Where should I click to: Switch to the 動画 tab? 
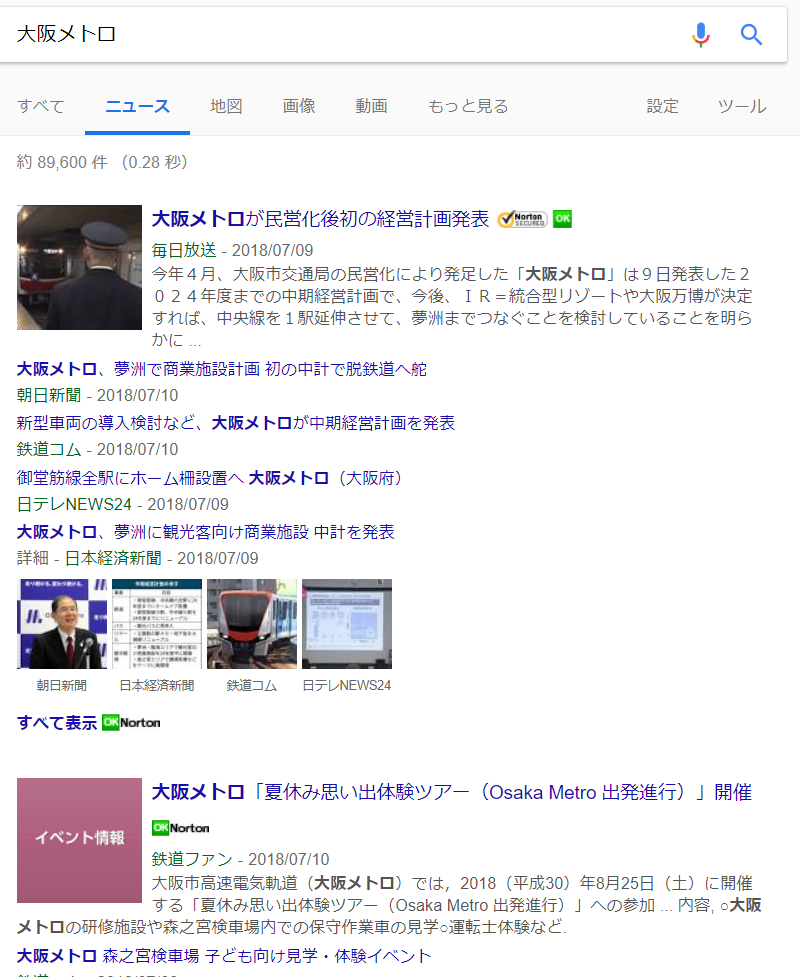371,107
